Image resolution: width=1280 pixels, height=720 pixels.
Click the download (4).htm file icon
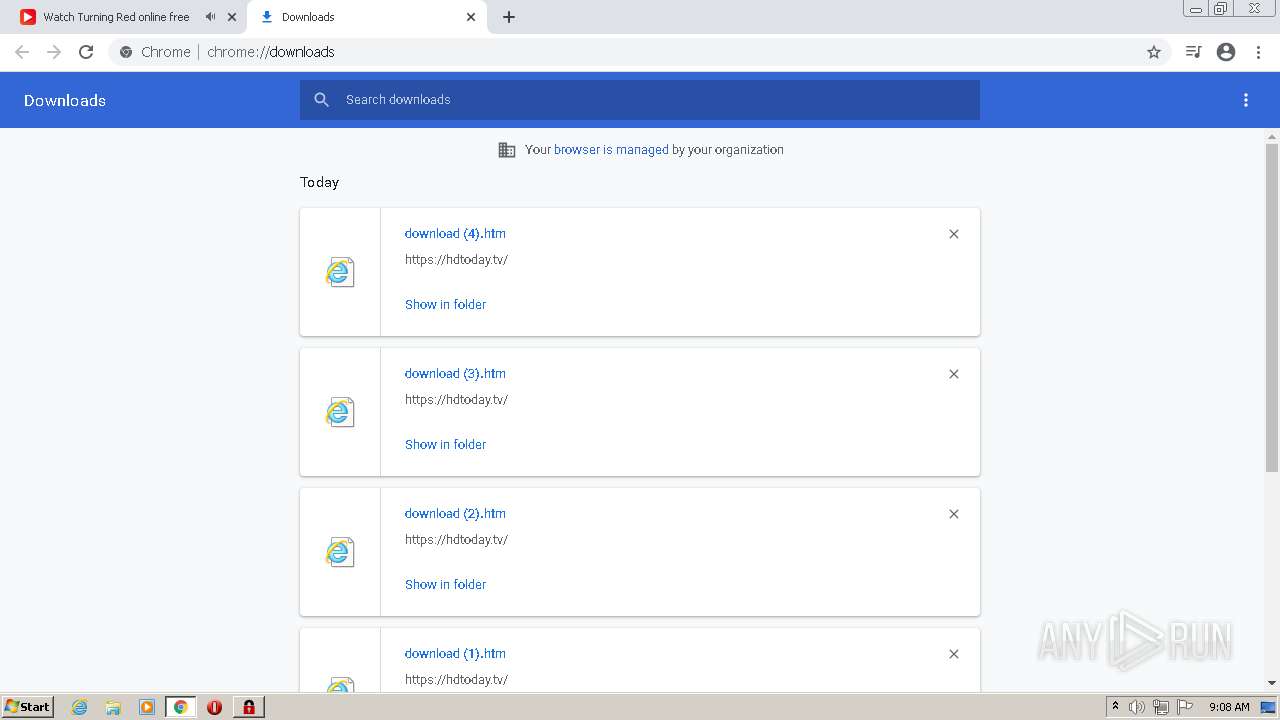pos(340,272)
